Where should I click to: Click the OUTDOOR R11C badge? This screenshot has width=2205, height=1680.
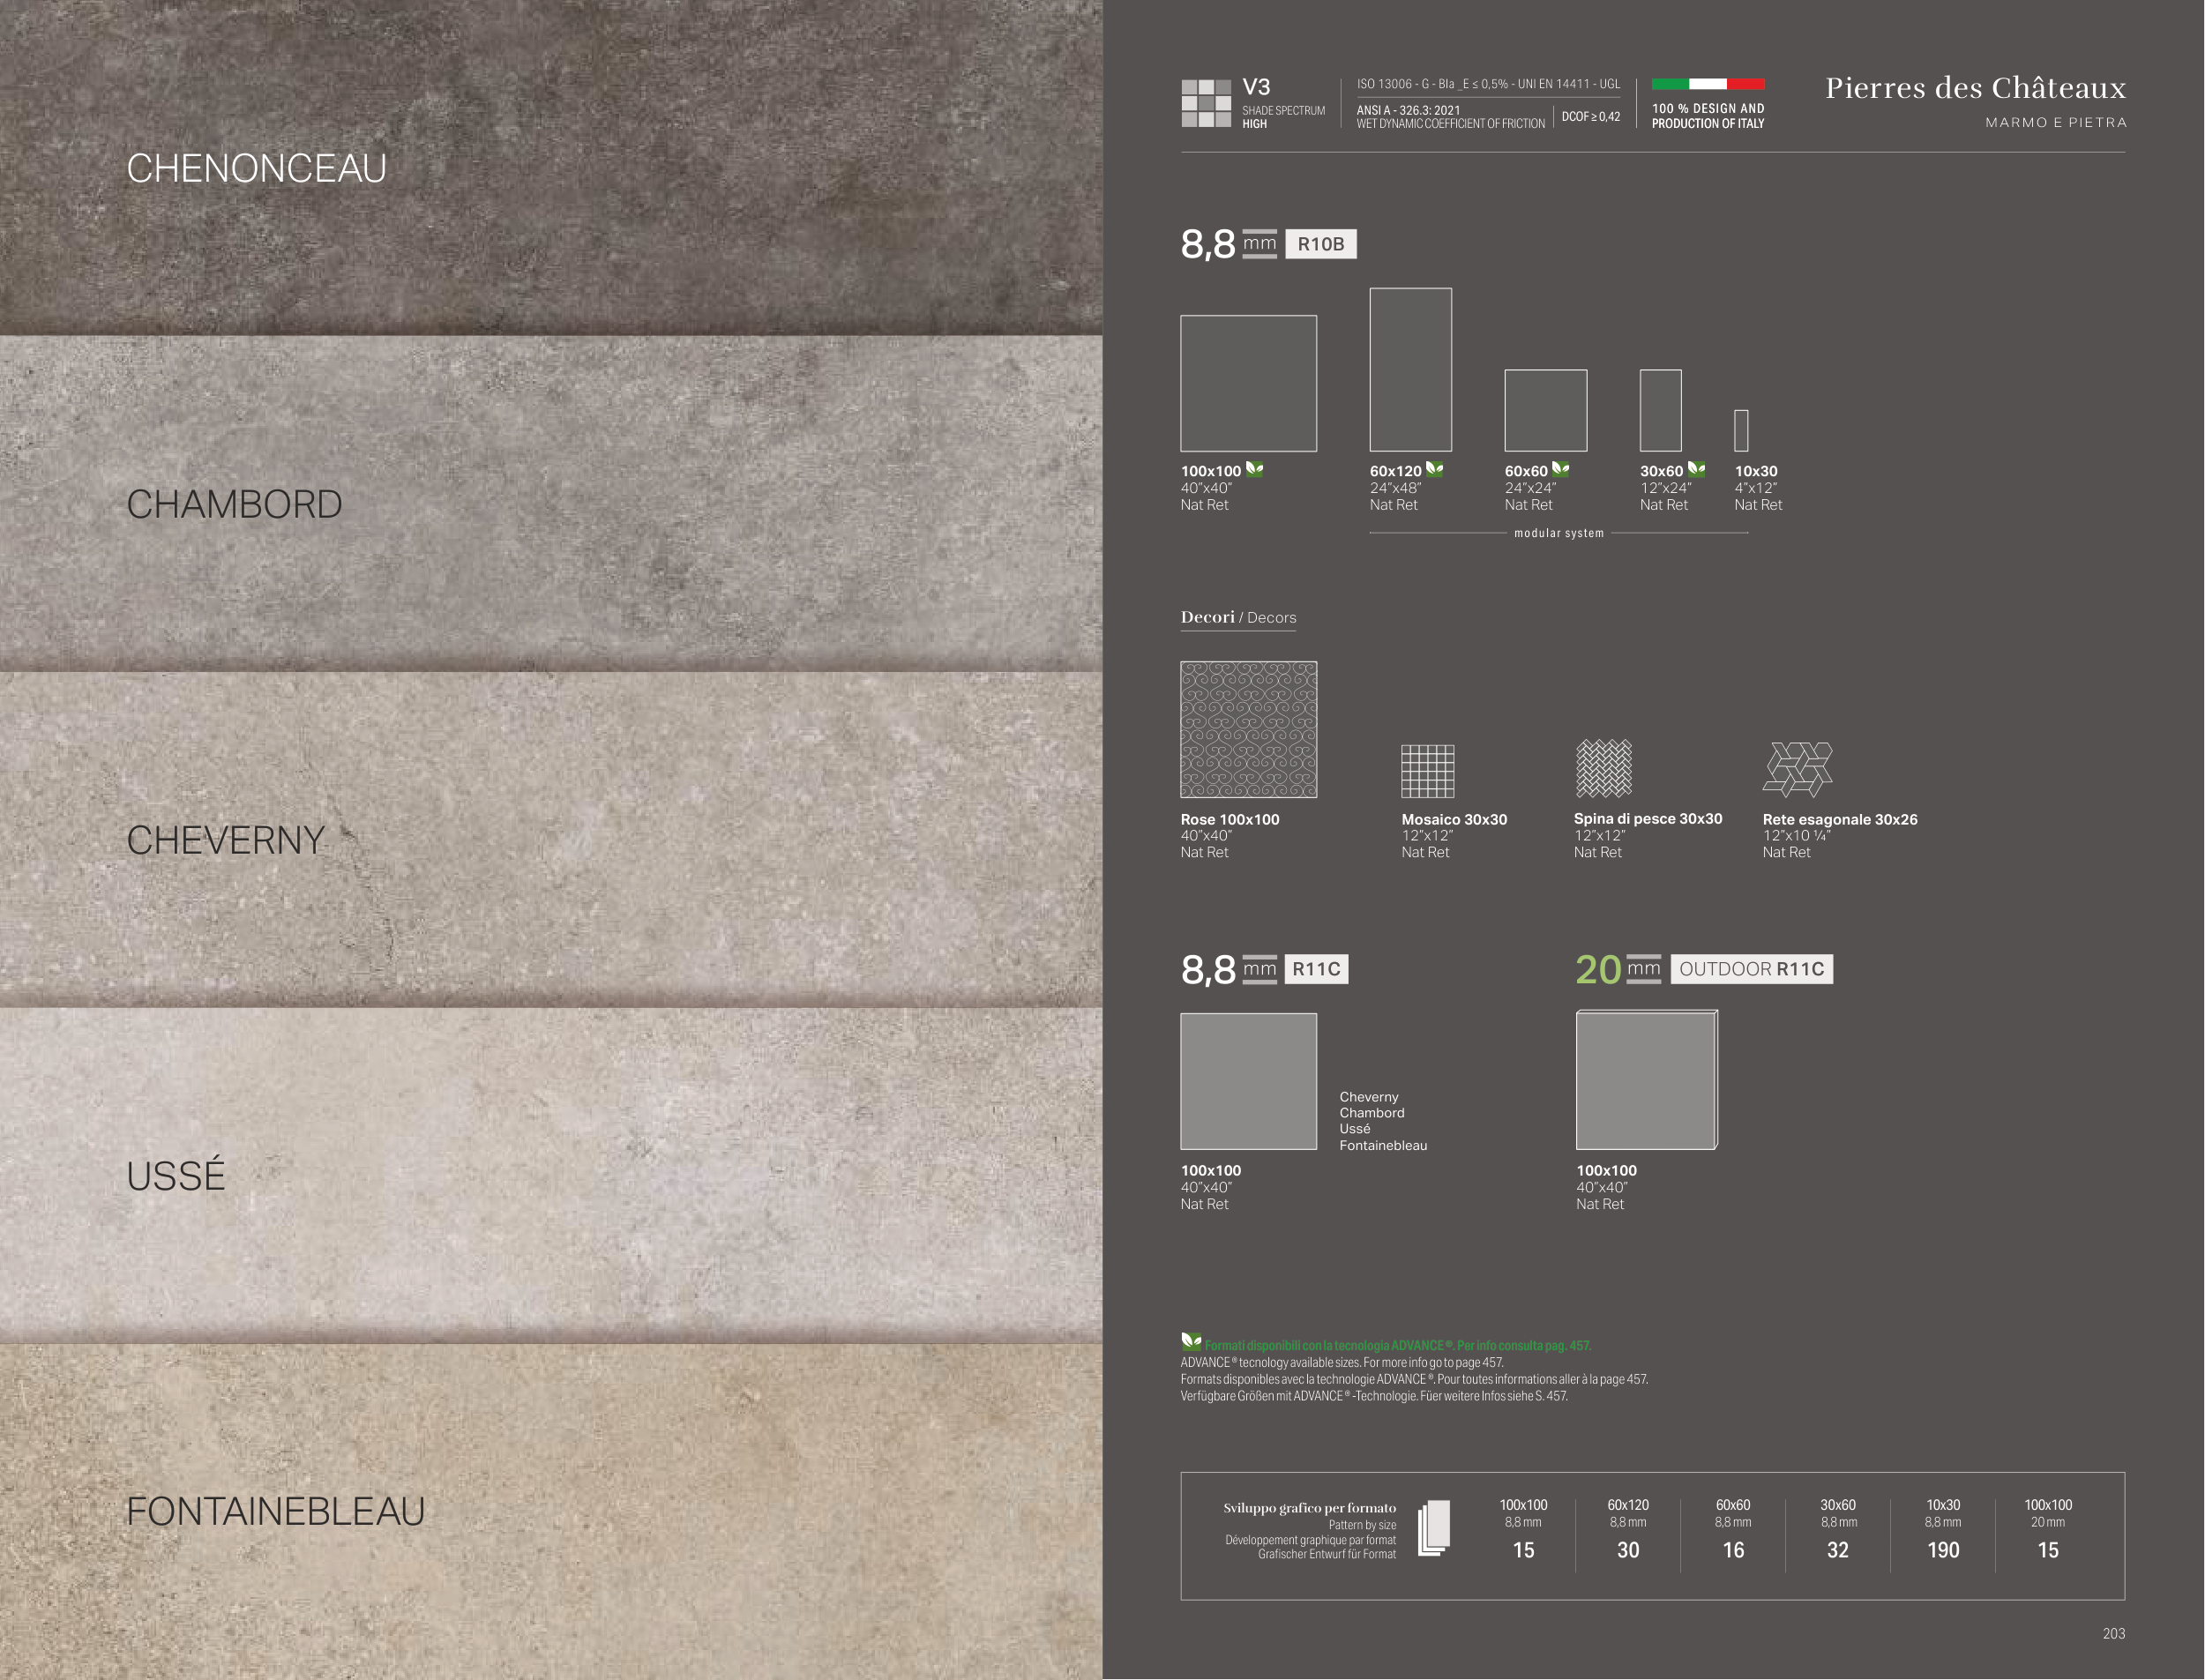1751,969
